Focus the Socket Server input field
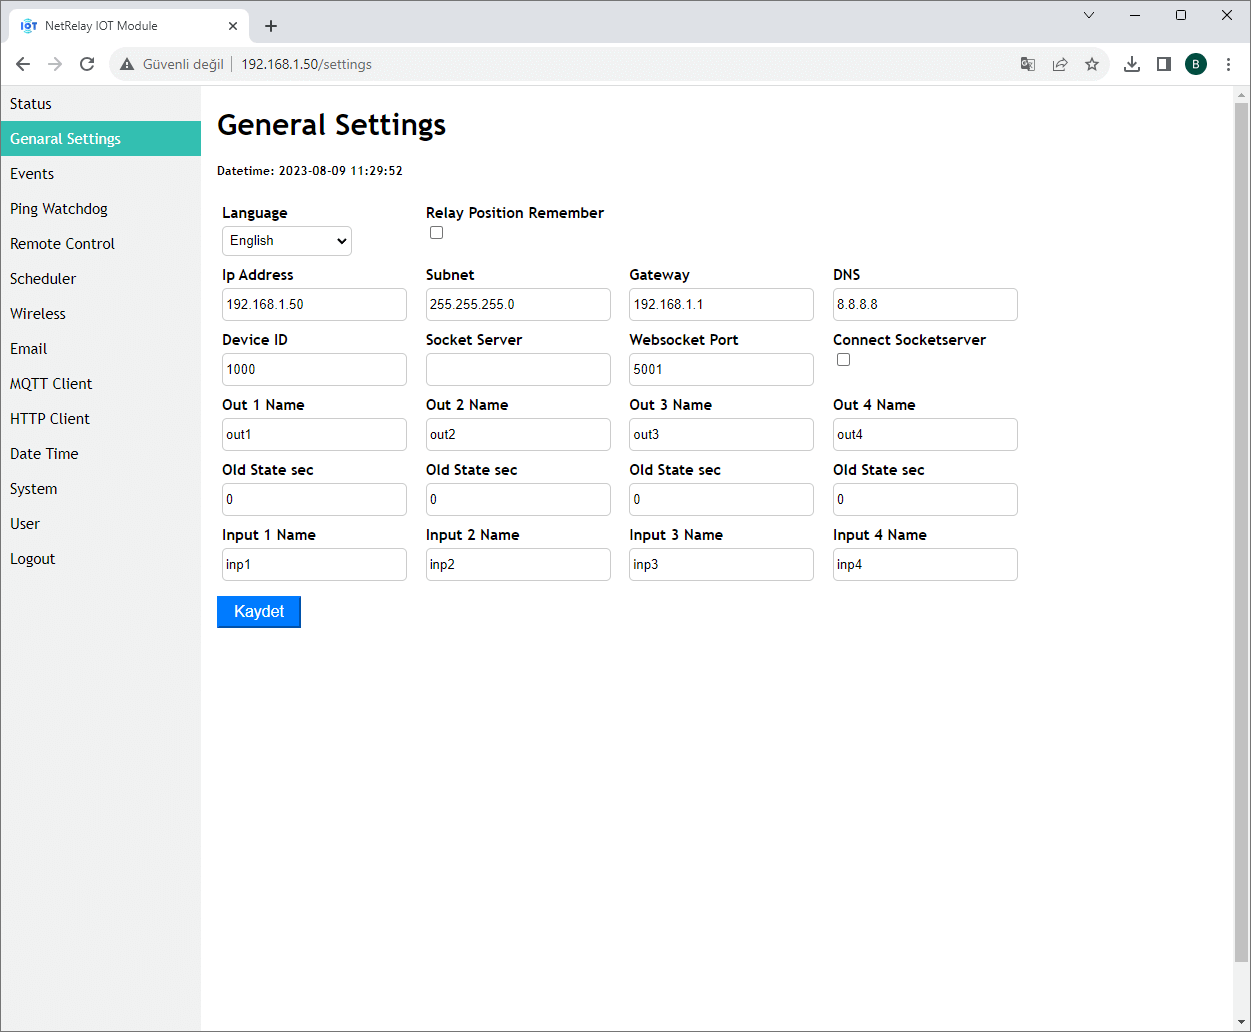Viewport: 1251px width, 1032px height. pyautogui.click(x=518, y=369)
